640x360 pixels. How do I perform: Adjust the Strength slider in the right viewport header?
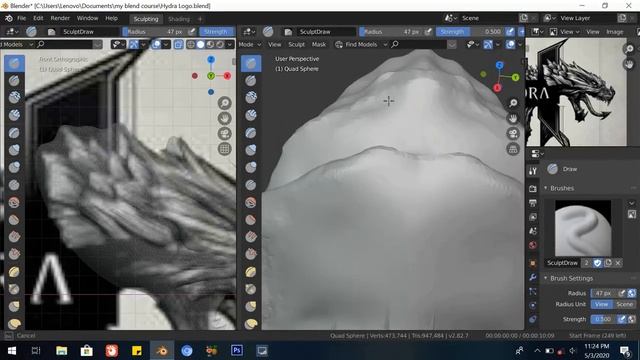470,31
